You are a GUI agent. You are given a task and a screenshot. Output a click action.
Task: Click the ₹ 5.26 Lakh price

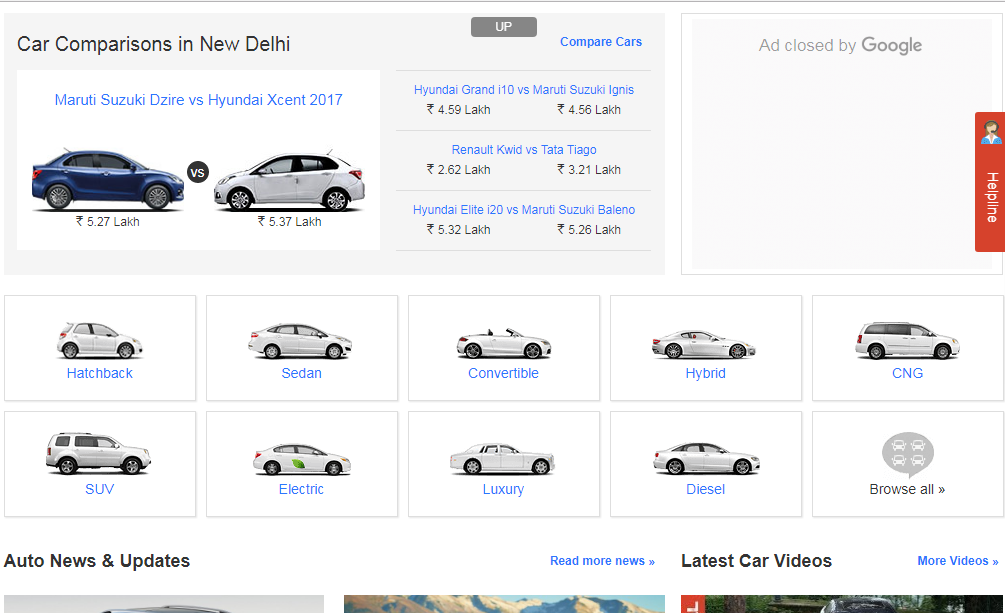pos(589,230)
